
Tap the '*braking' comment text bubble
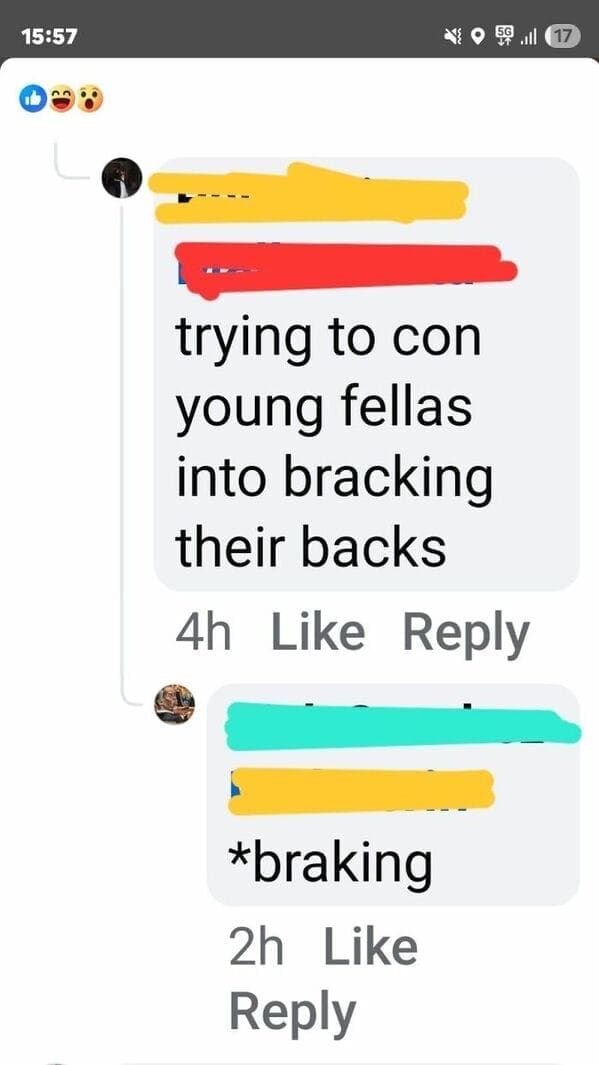click(393, 795)
